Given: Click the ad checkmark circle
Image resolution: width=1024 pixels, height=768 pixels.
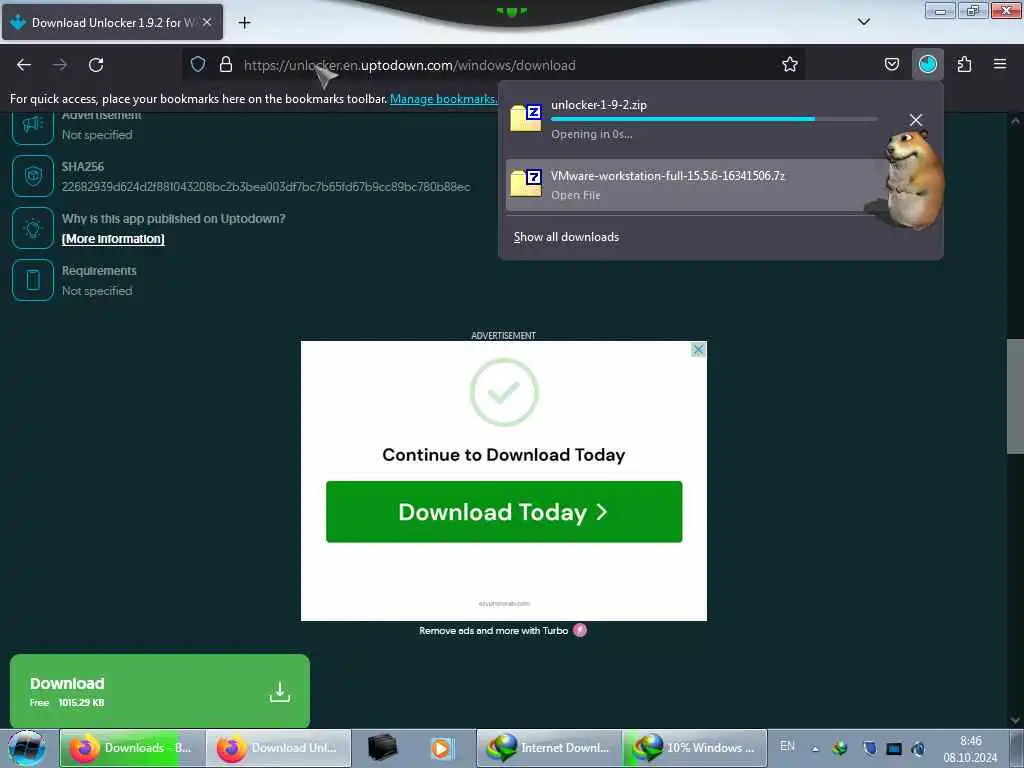Looking at the screenshot, I should click(504, 392).
